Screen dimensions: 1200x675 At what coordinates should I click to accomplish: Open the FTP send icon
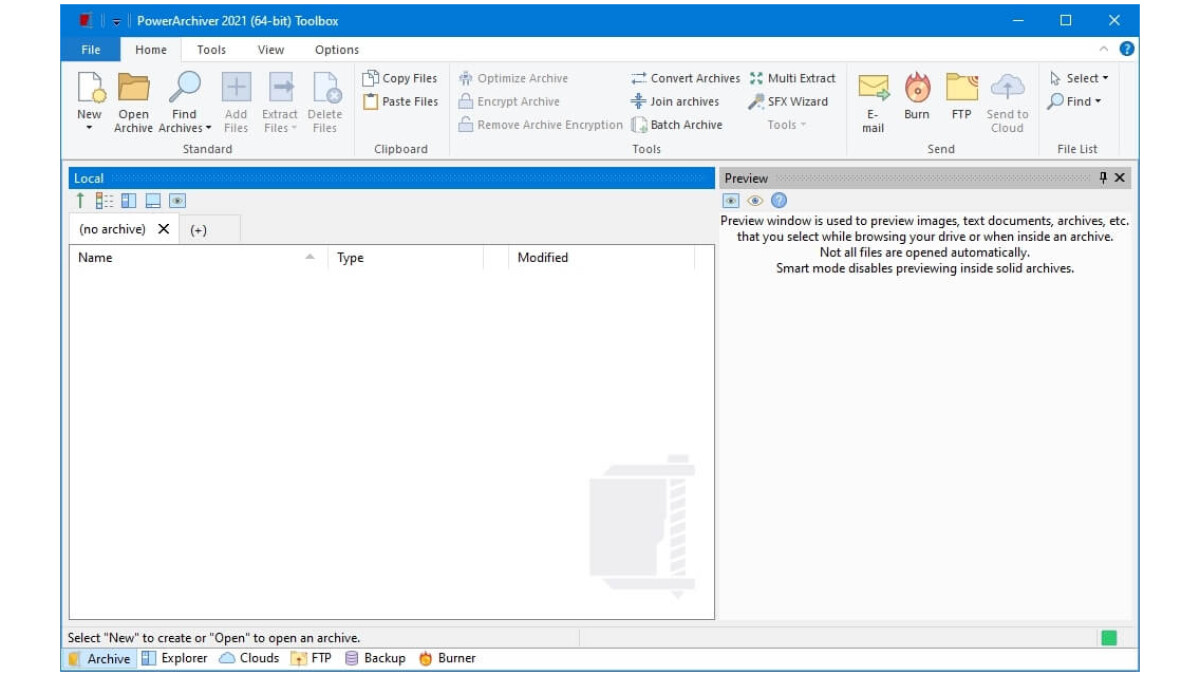tap(961, 89)
